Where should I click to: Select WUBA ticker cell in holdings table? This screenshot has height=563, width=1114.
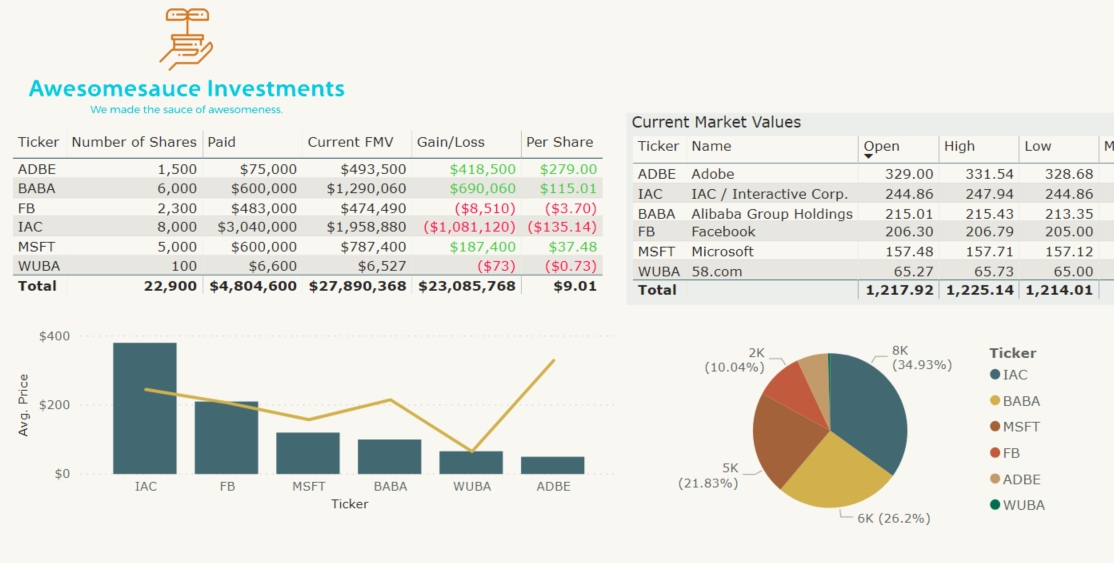39,266
